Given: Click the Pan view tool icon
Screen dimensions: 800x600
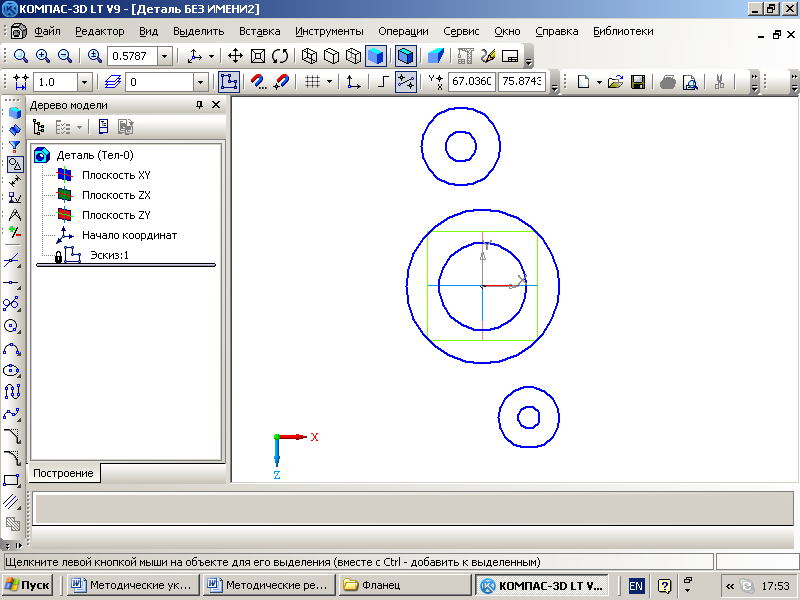Looking at the screenshot, I should click(235, 56).
